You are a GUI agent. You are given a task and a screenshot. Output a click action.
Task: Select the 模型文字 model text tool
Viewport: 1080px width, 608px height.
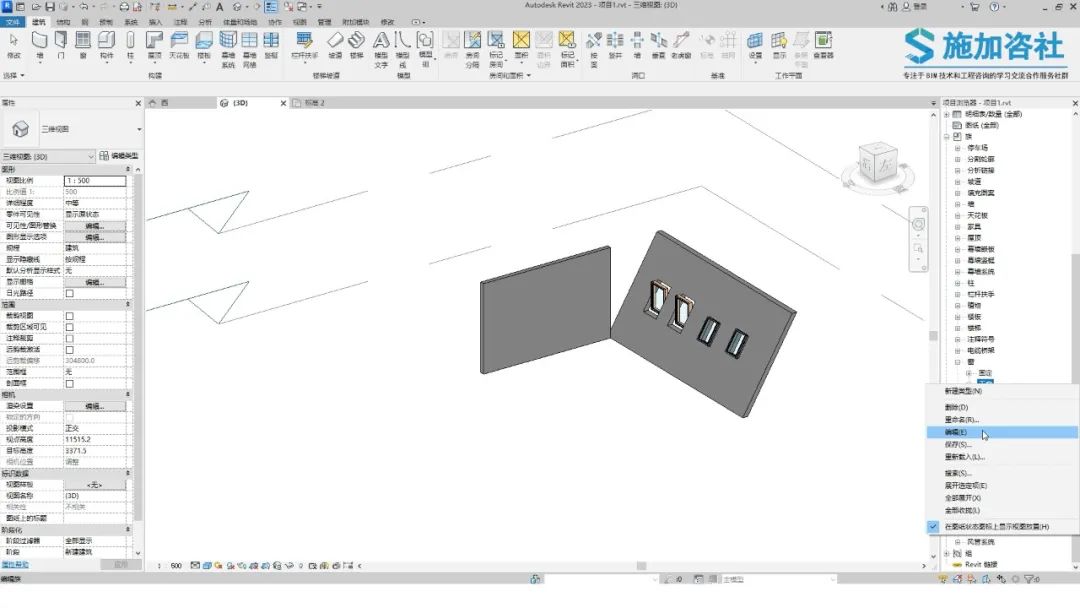coord(381,49)
